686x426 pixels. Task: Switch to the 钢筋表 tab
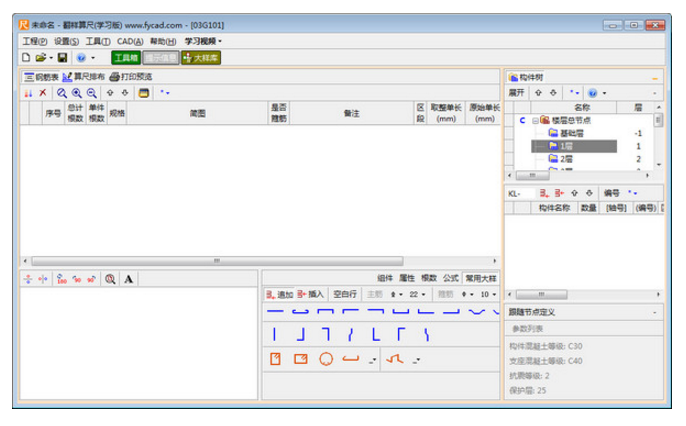42,77
